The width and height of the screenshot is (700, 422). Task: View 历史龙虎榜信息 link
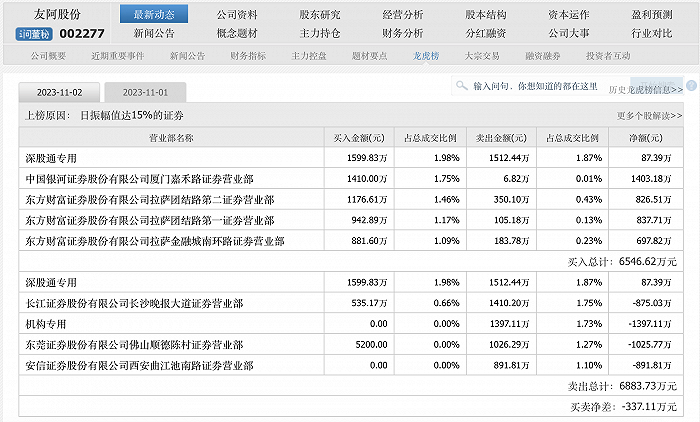pyautogui.click(x=645, y=90)
